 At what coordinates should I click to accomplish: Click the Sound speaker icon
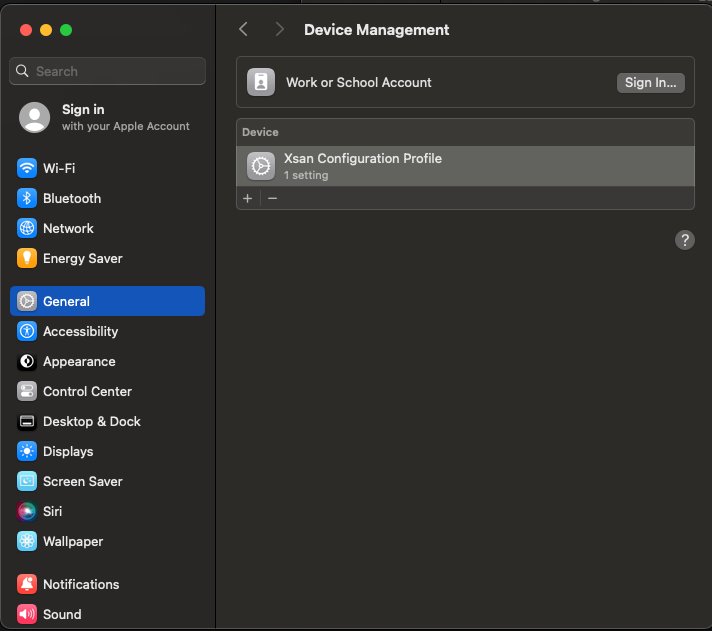pyautogui.click(x=27, y=614)
